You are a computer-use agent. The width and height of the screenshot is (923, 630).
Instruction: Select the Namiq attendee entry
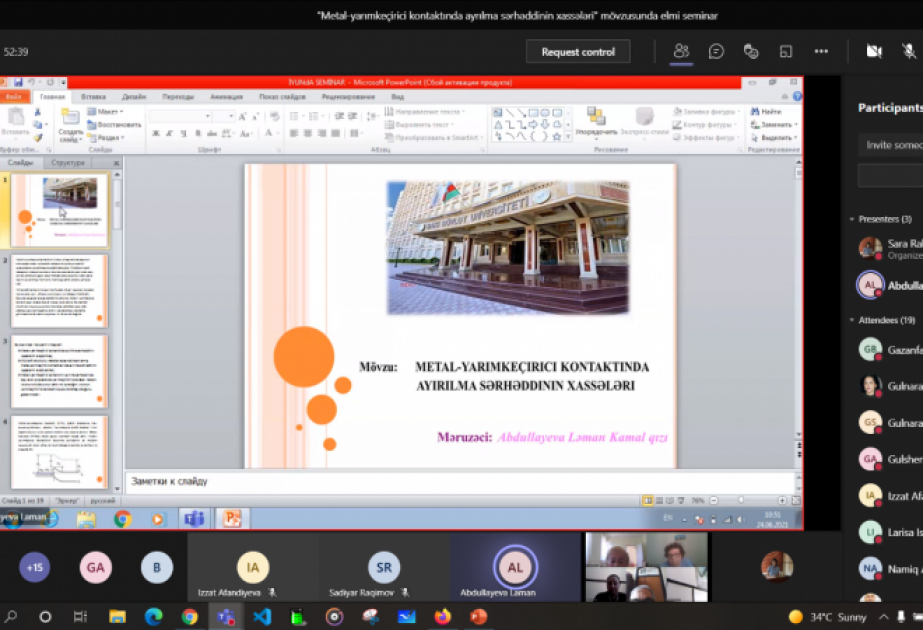tap(889, 569)
